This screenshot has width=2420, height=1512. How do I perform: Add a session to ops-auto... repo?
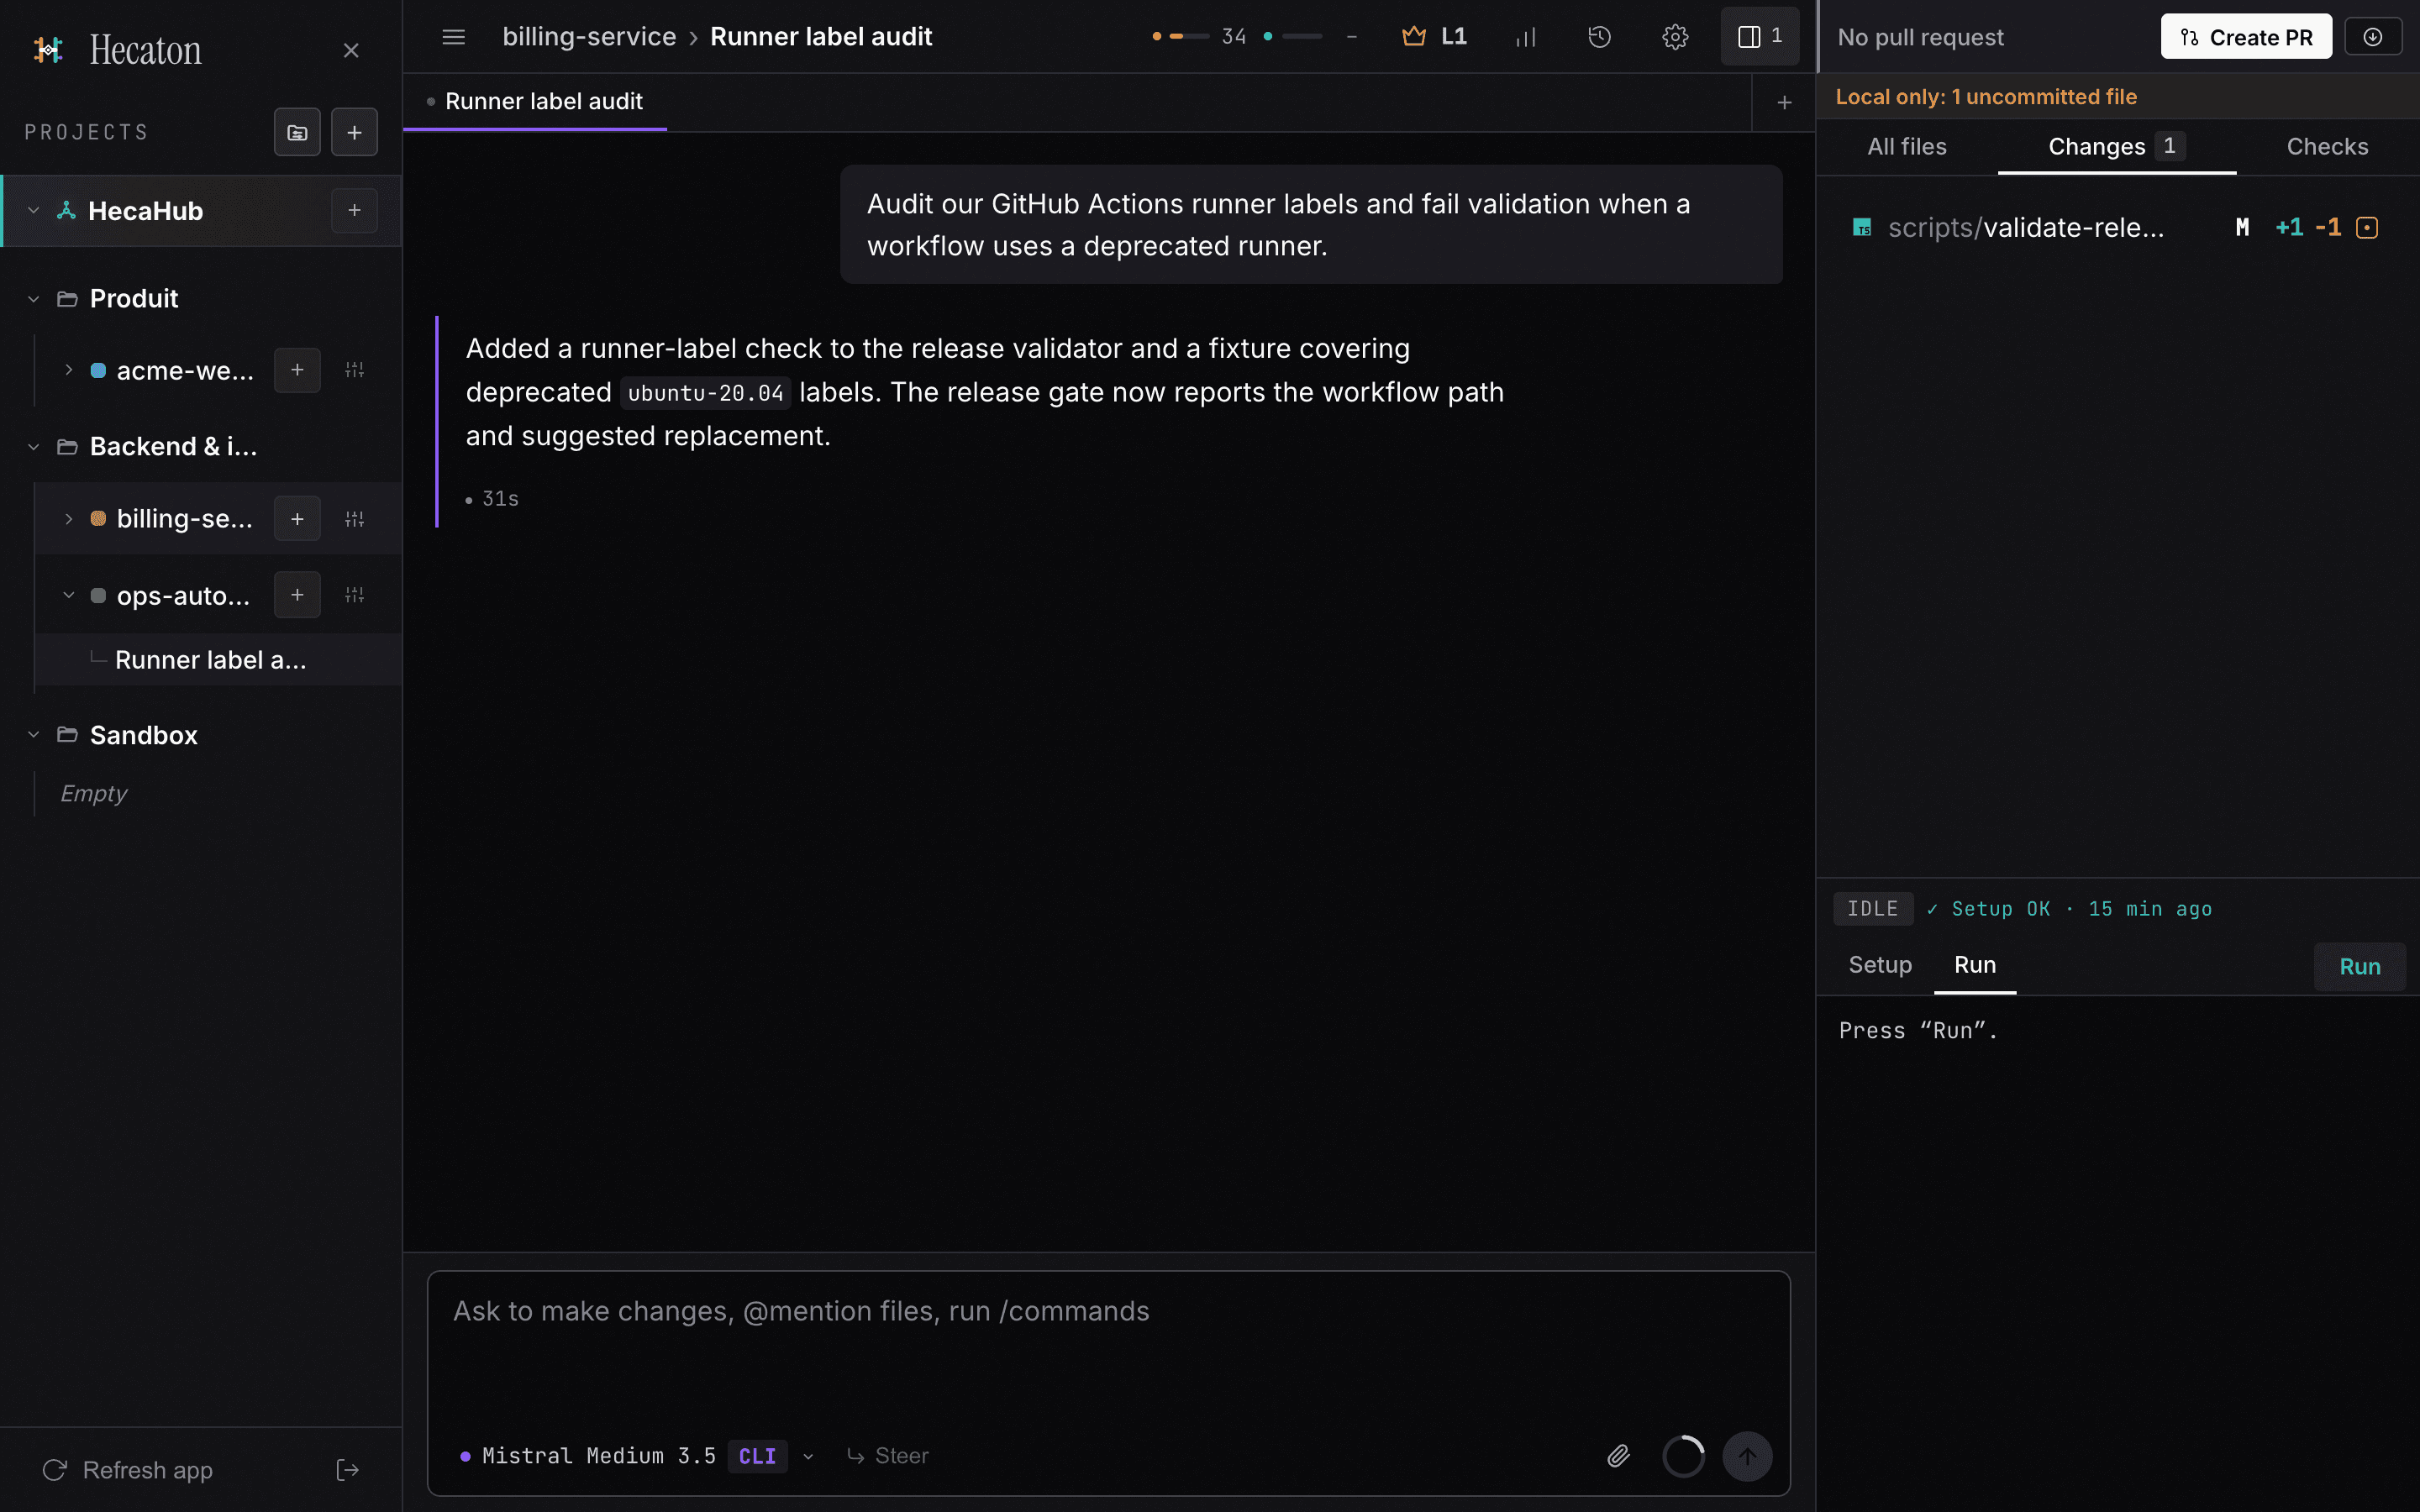297,595
